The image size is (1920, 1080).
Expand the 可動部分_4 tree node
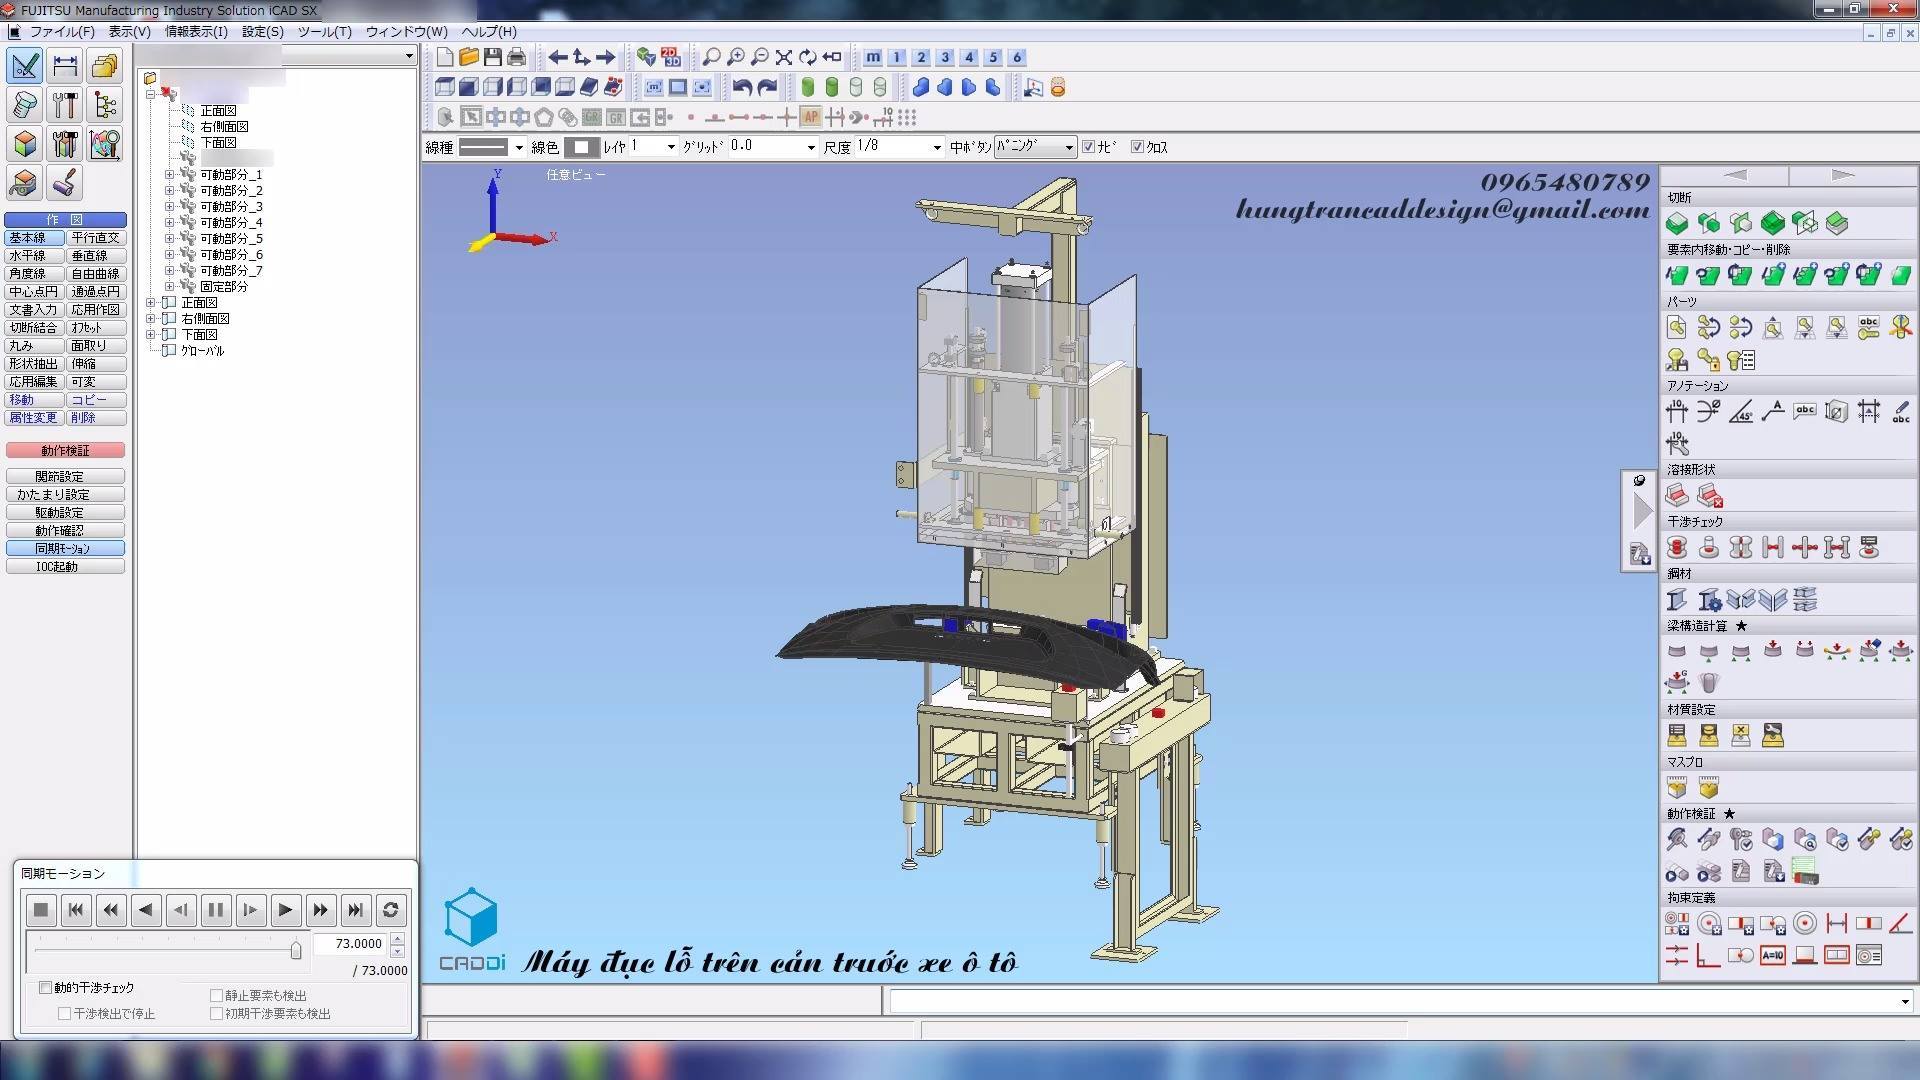(169, 223)
